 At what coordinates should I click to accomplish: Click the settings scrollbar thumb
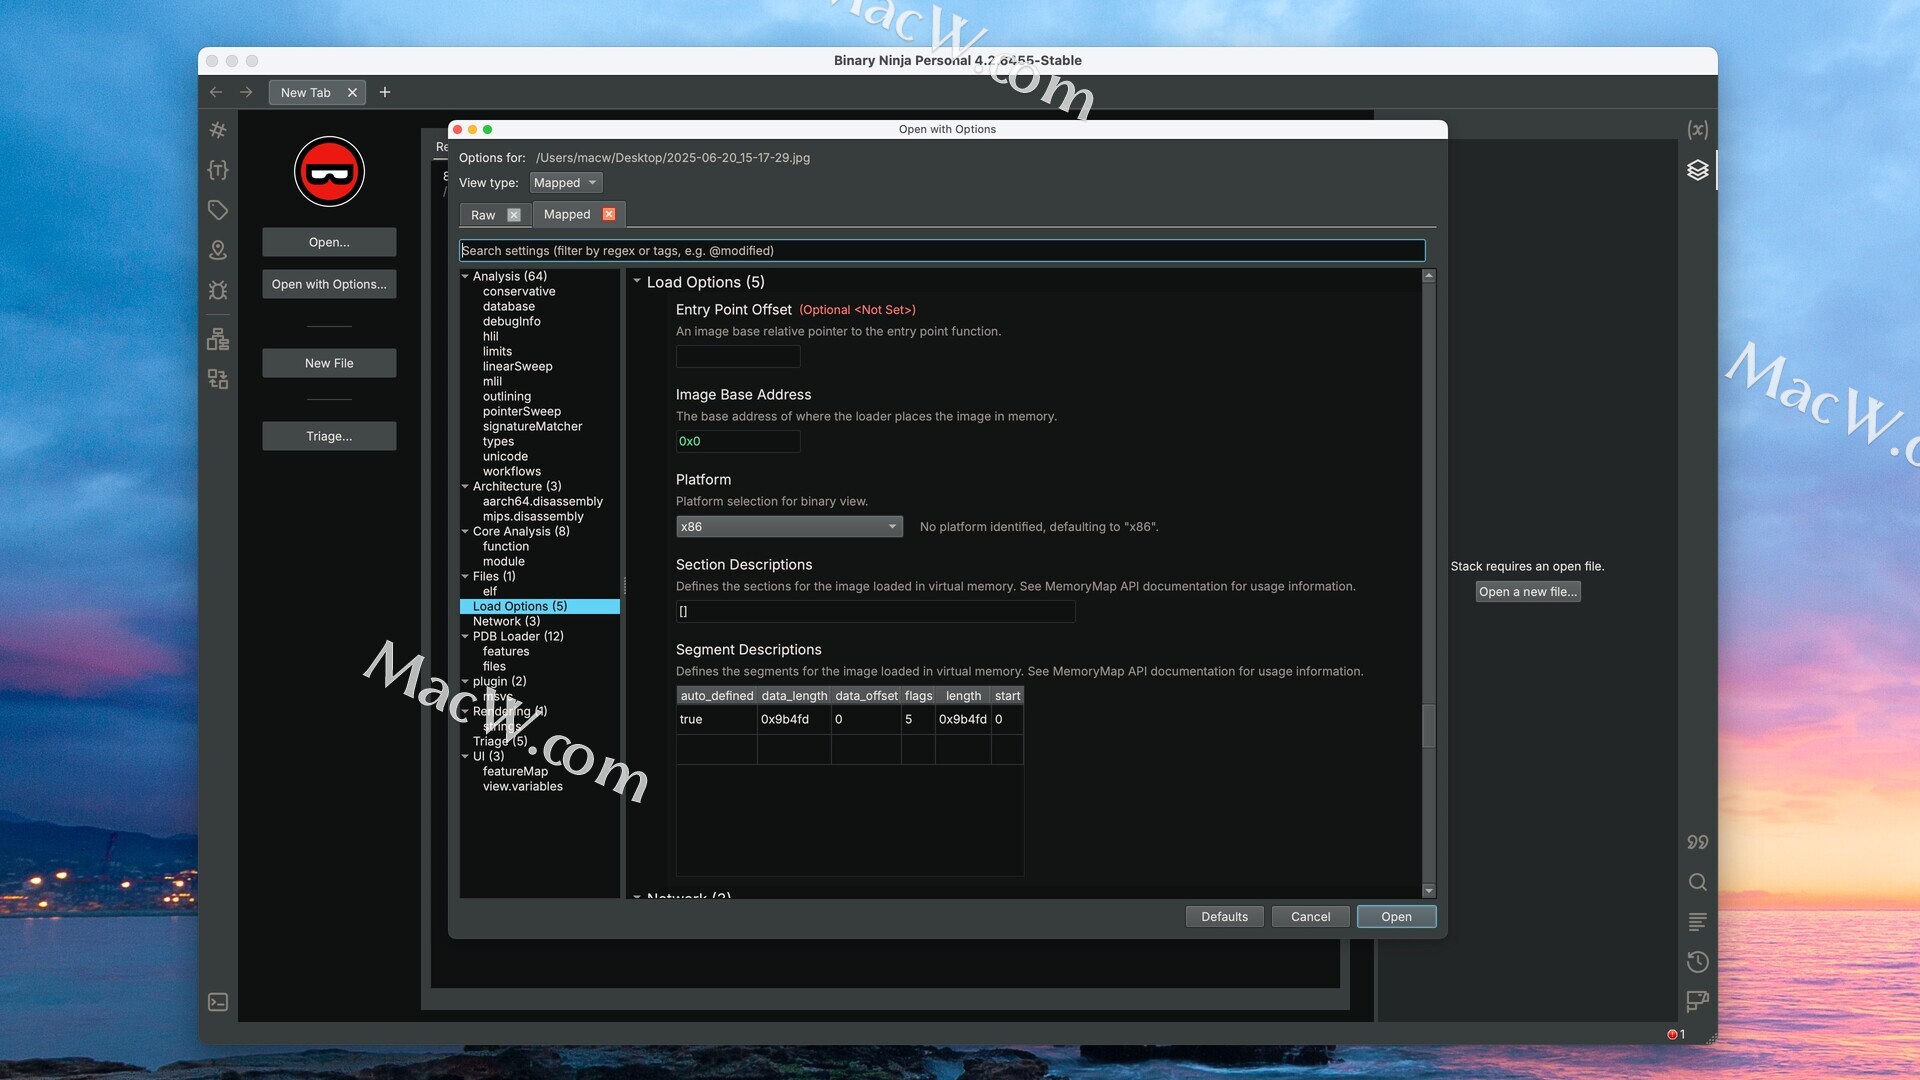(1428, 726)
